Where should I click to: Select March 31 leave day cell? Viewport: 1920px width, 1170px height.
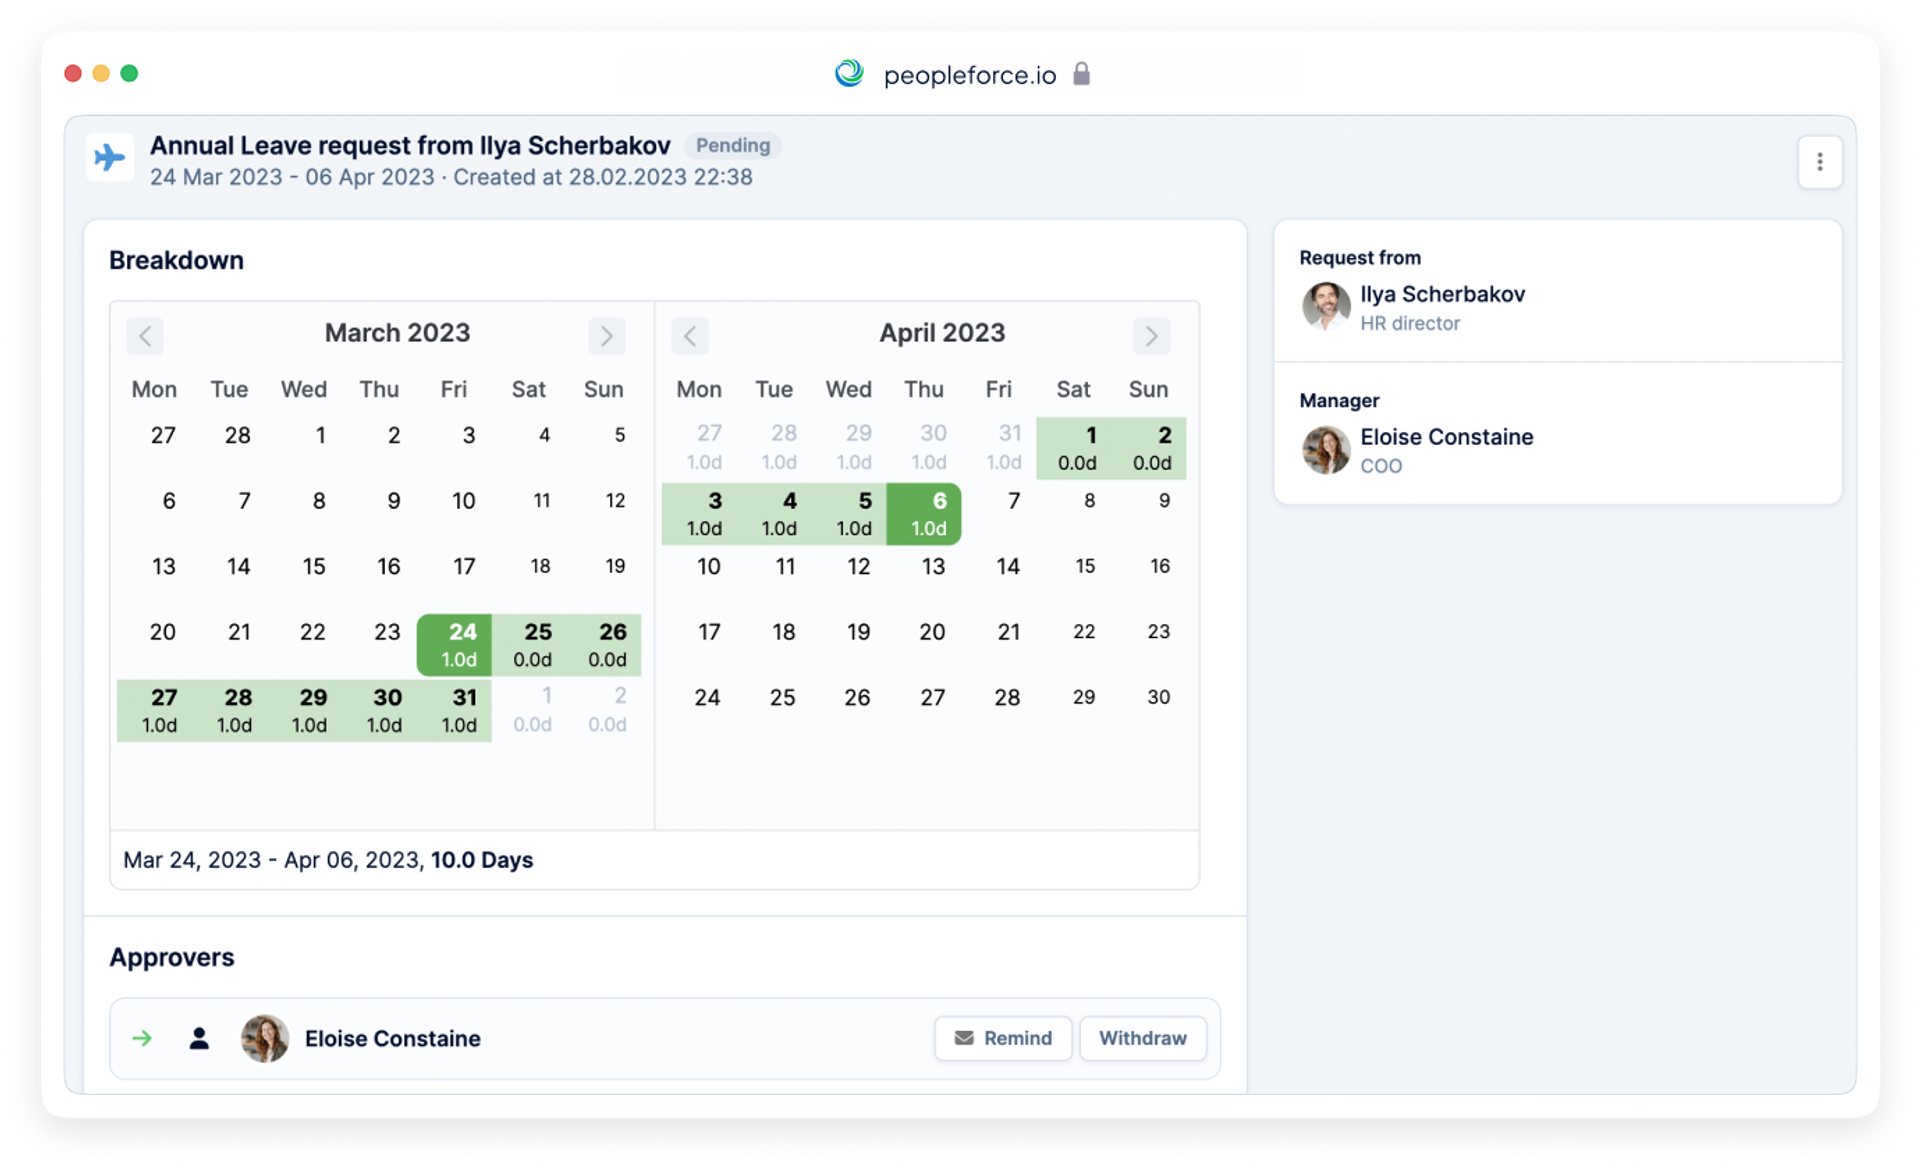[x=454, y=710]
